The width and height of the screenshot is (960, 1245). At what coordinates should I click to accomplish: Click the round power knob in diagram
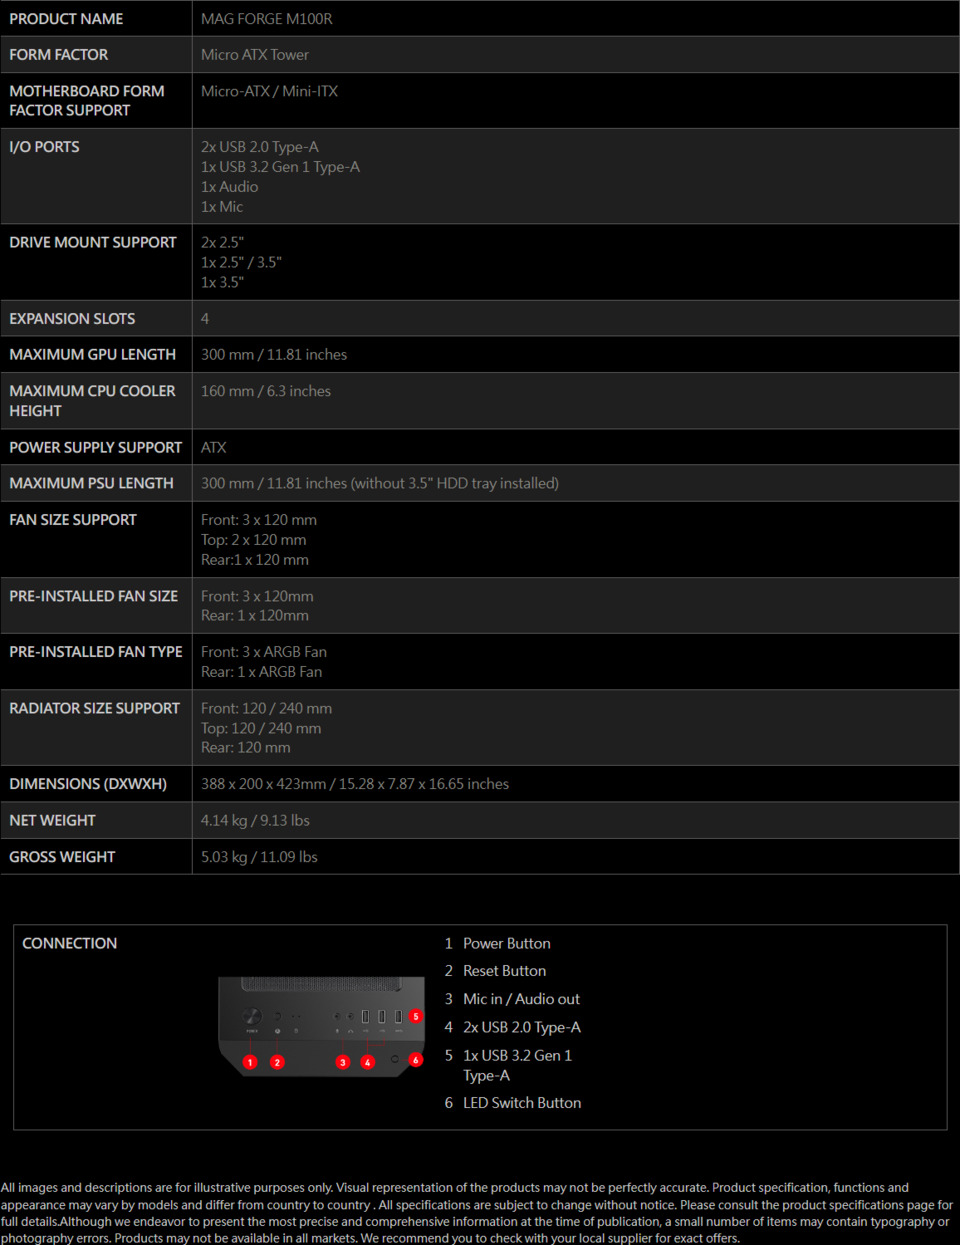coord(252,1016)
